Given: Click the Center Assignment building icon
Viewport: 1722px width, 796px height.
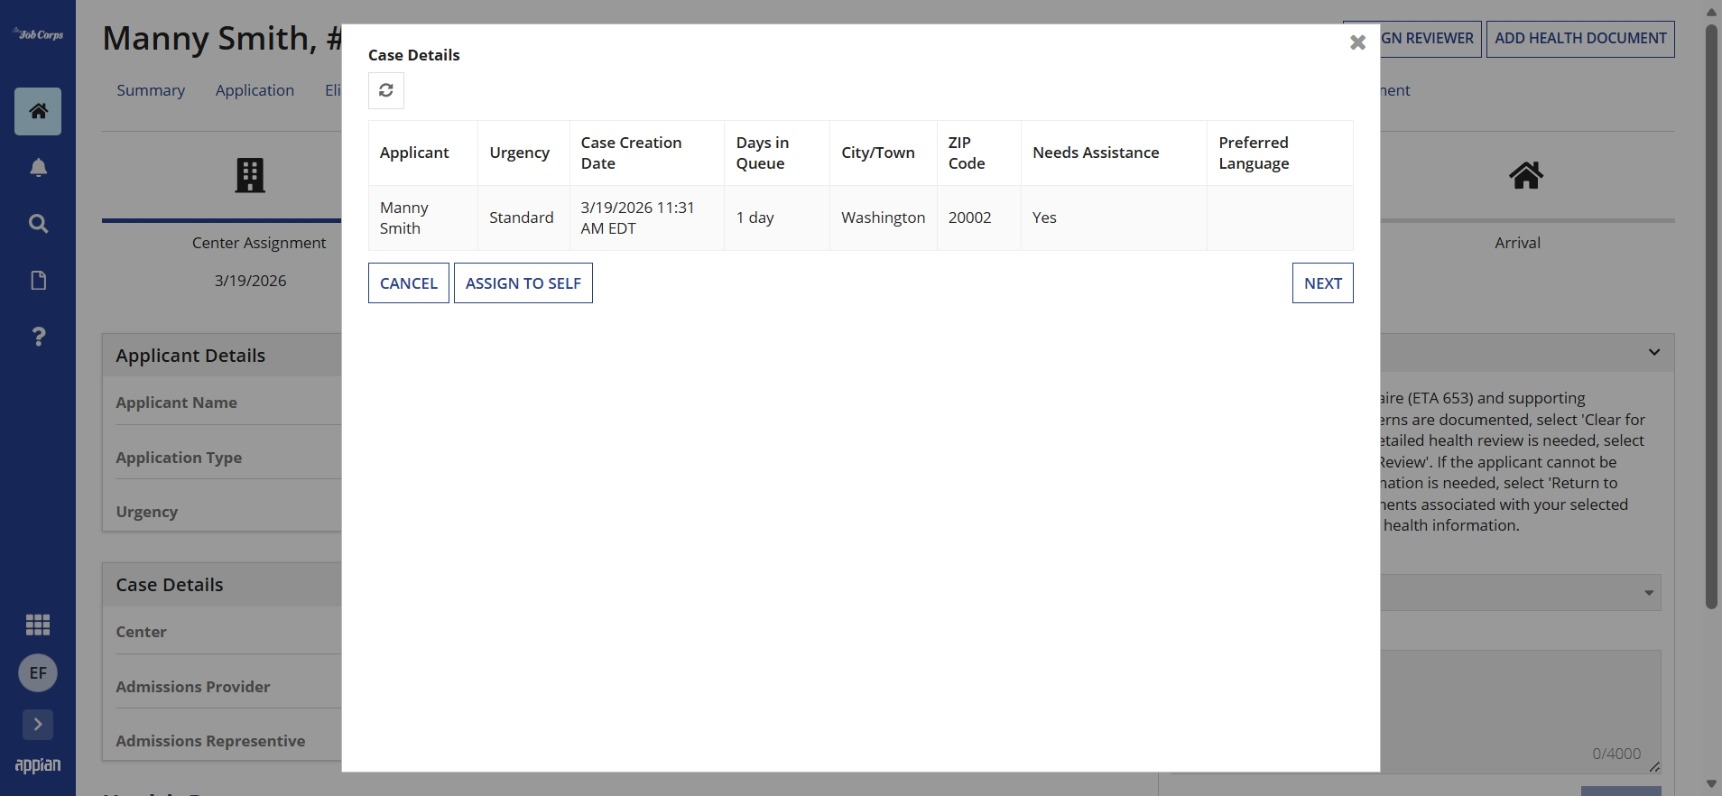Looking at the screenshot, I should coord(250,175).
